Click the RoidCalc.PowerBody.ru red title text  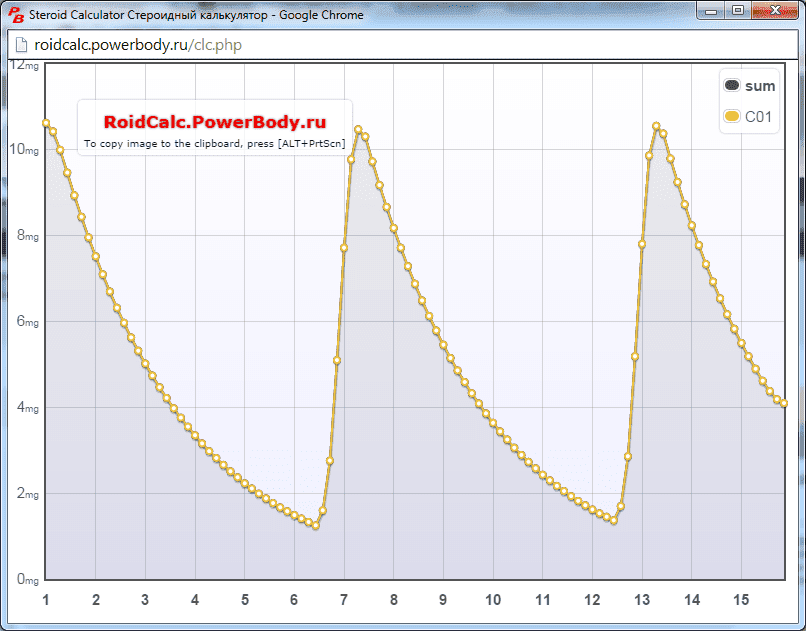pyautogui.click(x=215, y=122)
